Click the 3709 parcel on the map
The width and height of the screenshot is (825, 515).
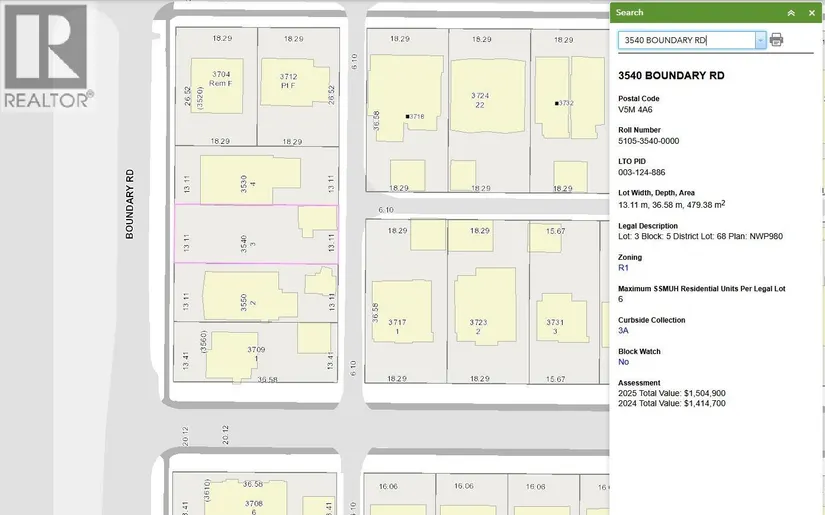click(254, 353)
